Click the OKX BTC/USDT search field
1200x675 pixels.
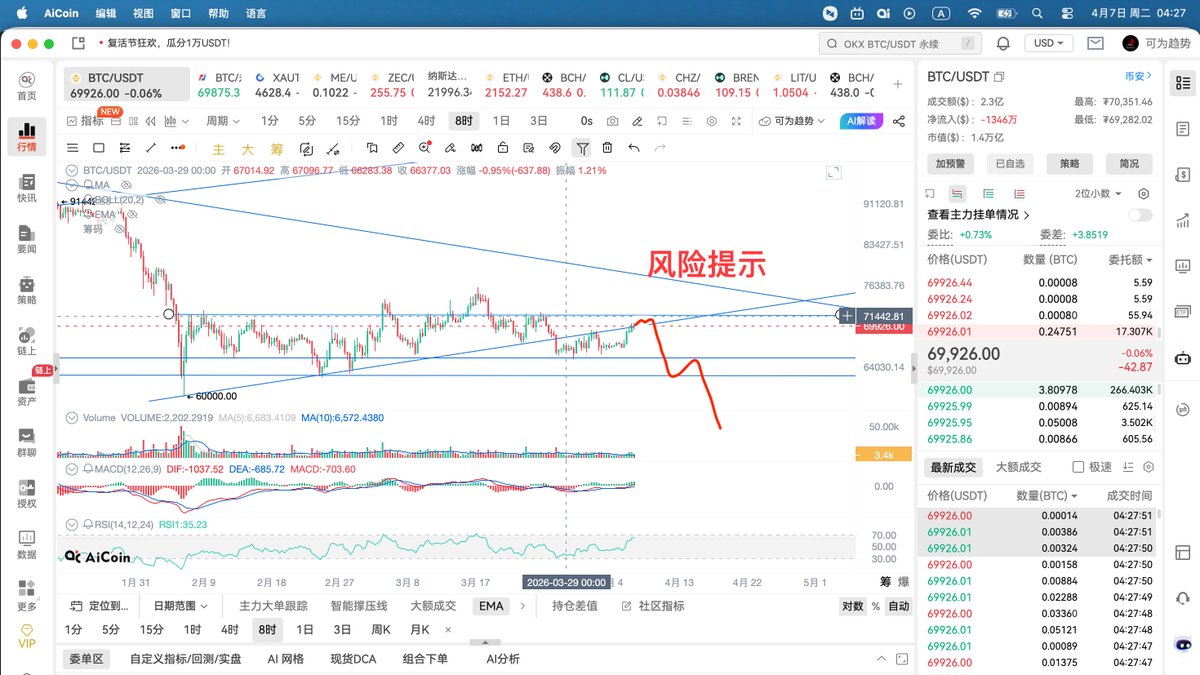coord(899,44)
